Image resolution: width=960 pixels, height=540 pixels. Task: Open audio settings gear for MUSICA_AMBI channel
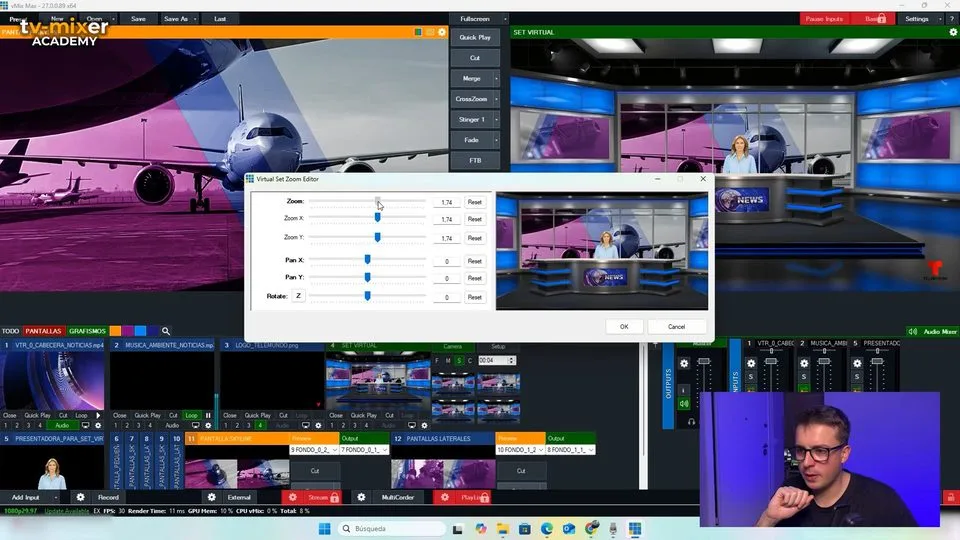[804, 364]
